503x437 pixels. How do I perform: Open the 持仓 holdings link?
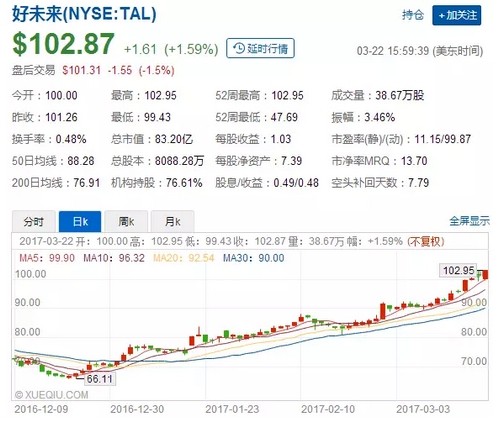[413, 15]
